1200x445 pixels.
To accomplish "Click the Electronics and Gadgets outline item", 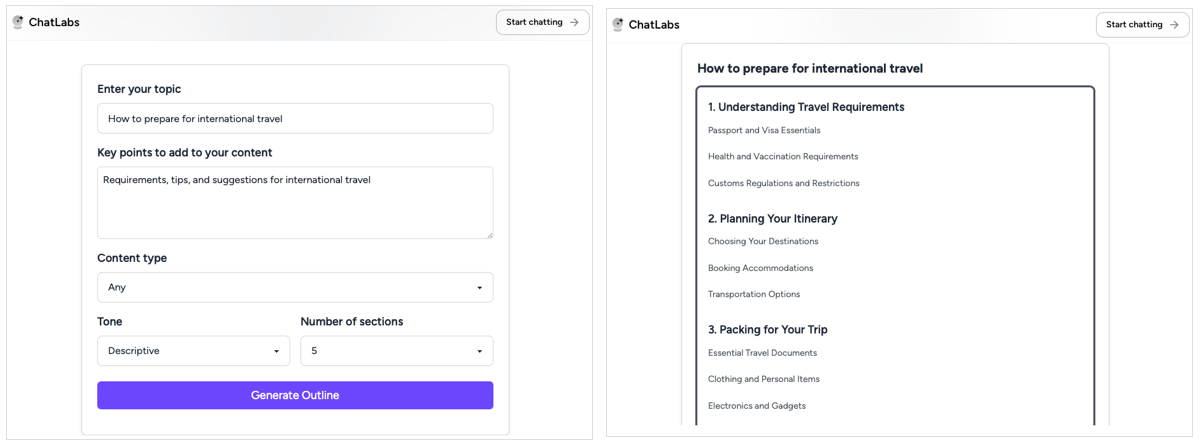I will coord(757,406).
